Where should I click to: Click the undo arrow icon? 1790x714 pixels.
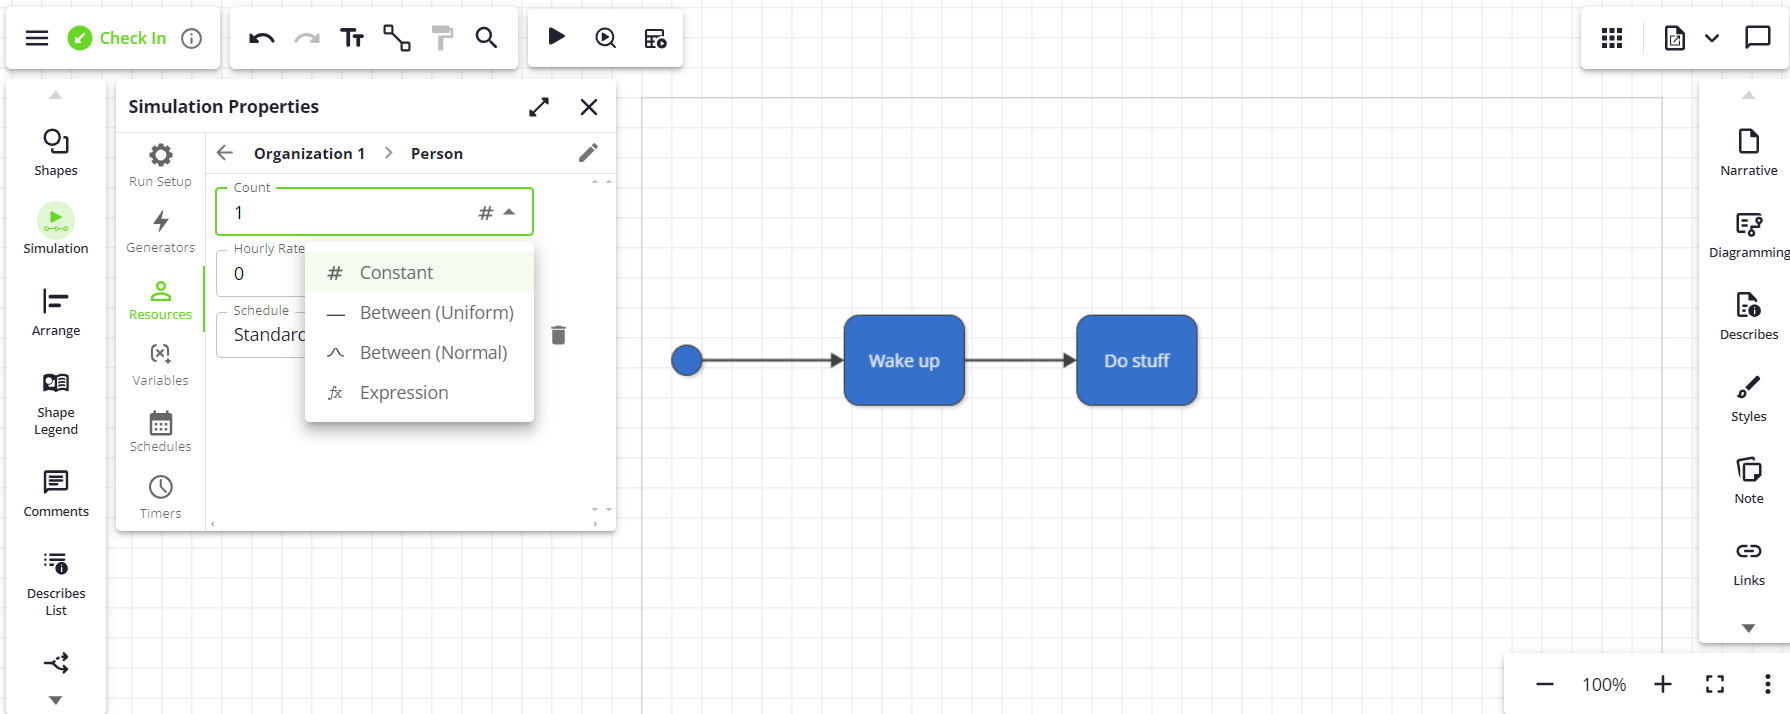tap(262, 38)
